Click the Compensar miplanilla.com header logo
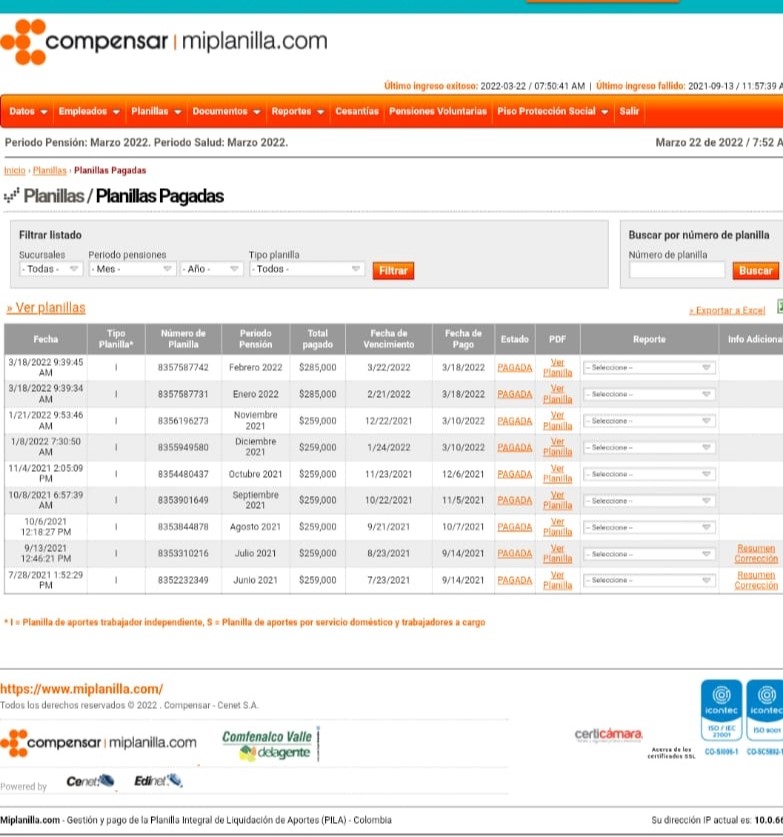 click(x=165, y=42)
